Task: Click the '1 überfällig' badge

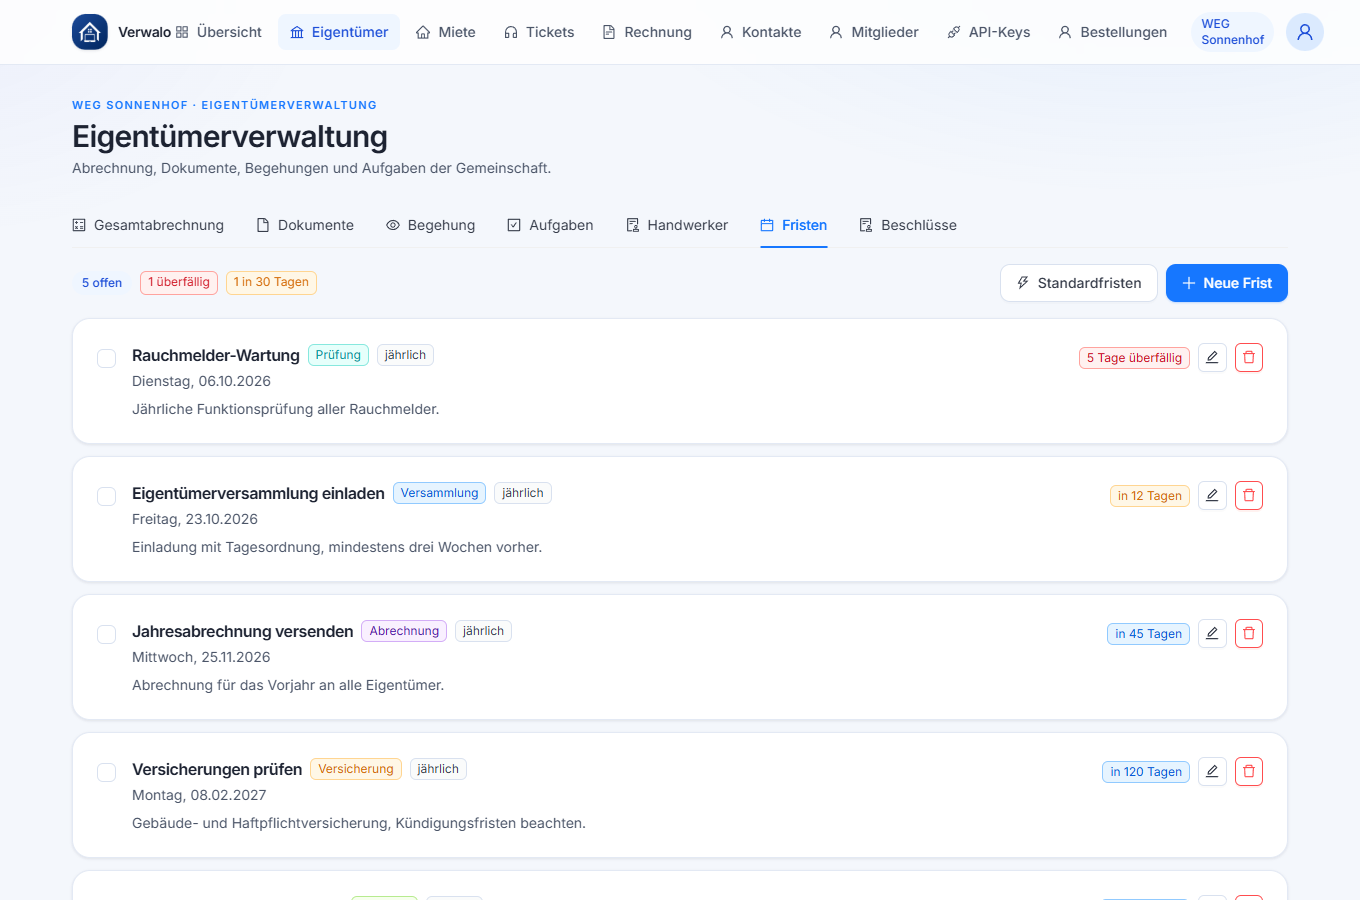Action: 179,283
